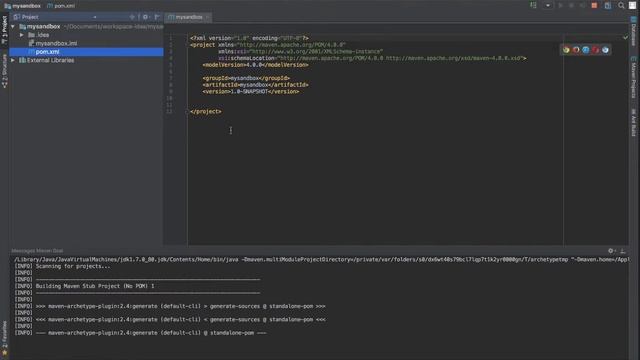Click the closing project tag fold marker
The image size is (640, 360).
pos(188,111)
